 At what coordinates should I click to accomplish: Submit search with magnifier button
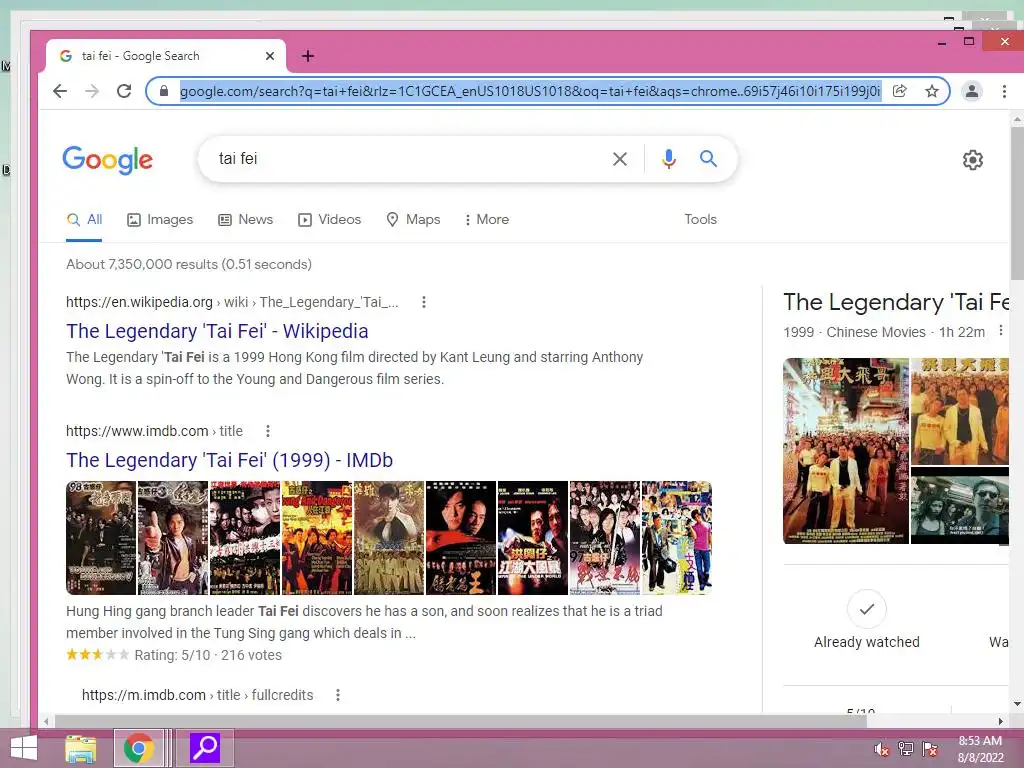click(x=709, y=159)
